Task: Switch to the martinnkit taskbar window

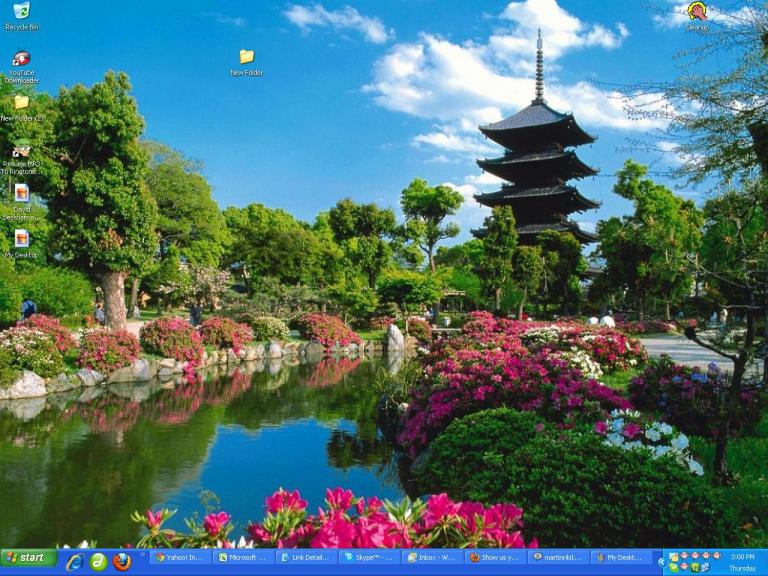Action: [x=559, y=557]
